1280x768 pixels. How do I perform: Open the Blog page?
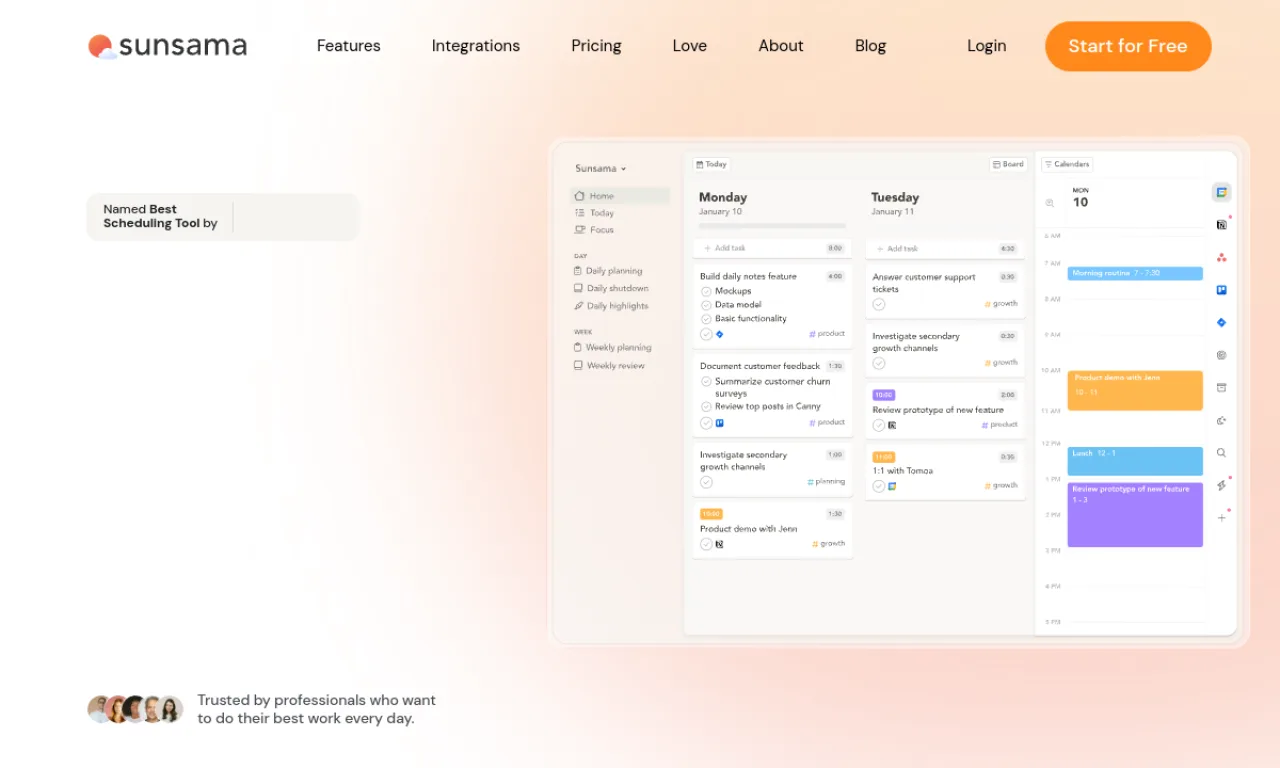click(871, 46)
